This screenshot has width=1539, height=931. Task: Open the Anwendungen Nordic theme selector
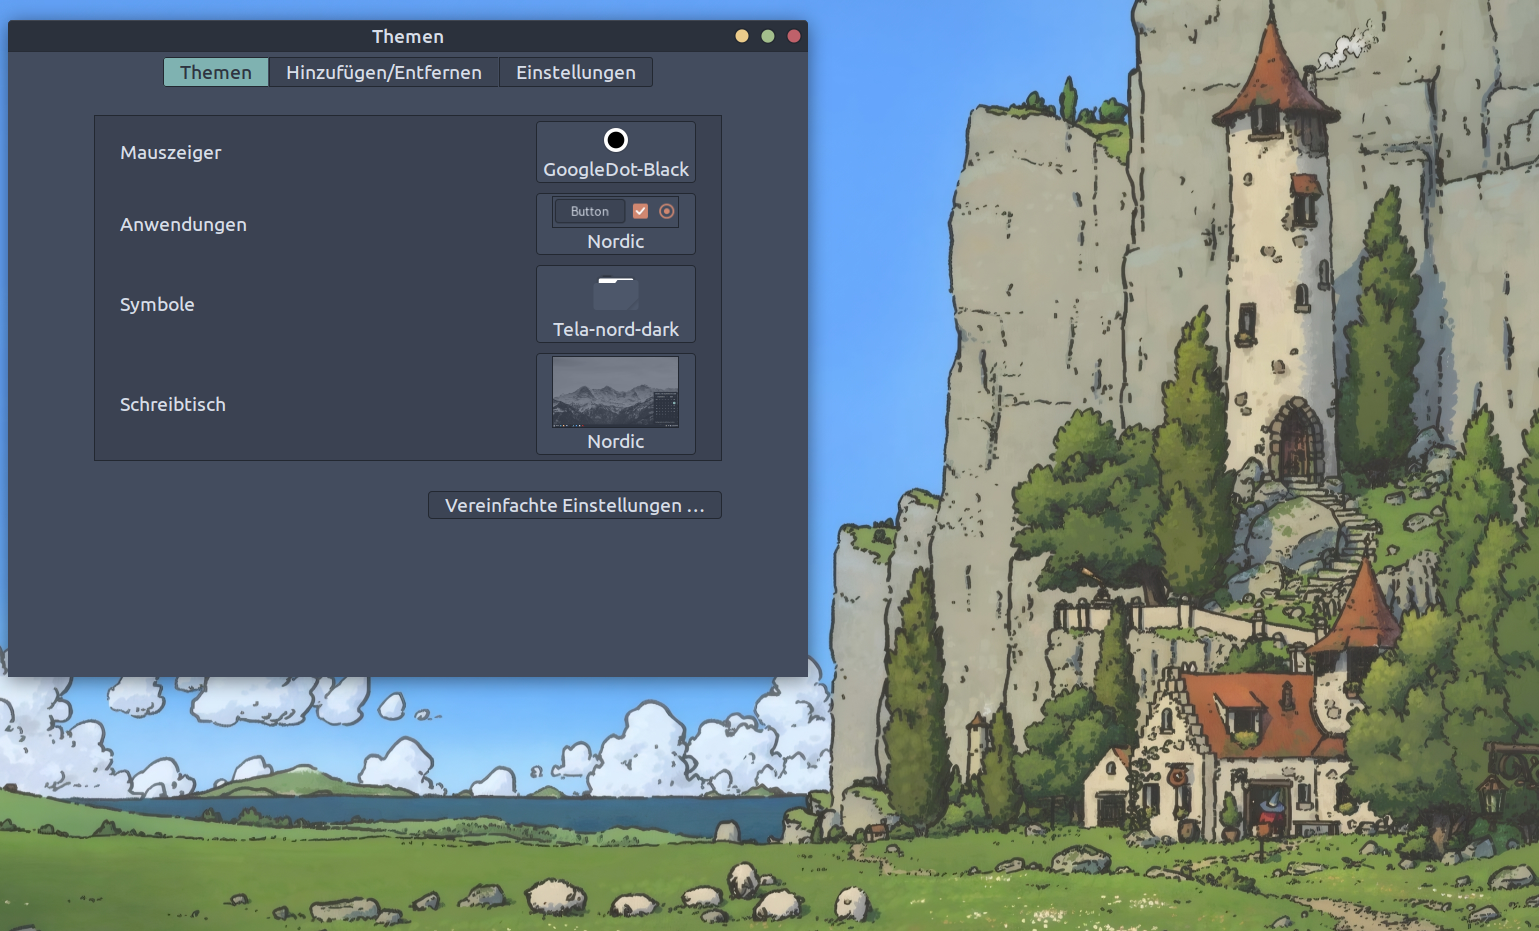616,224
